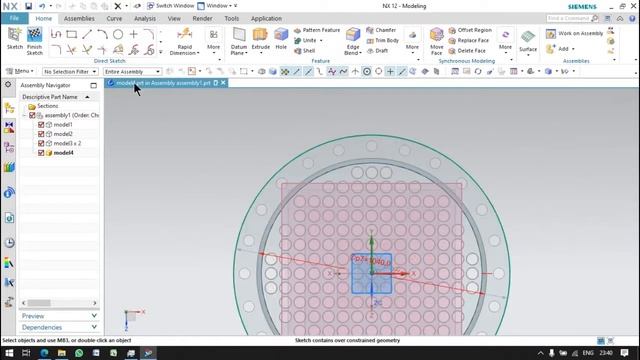Open the No Selection Filter dropdown
This screenshot has height=360, width=640.
pos(70,71)
